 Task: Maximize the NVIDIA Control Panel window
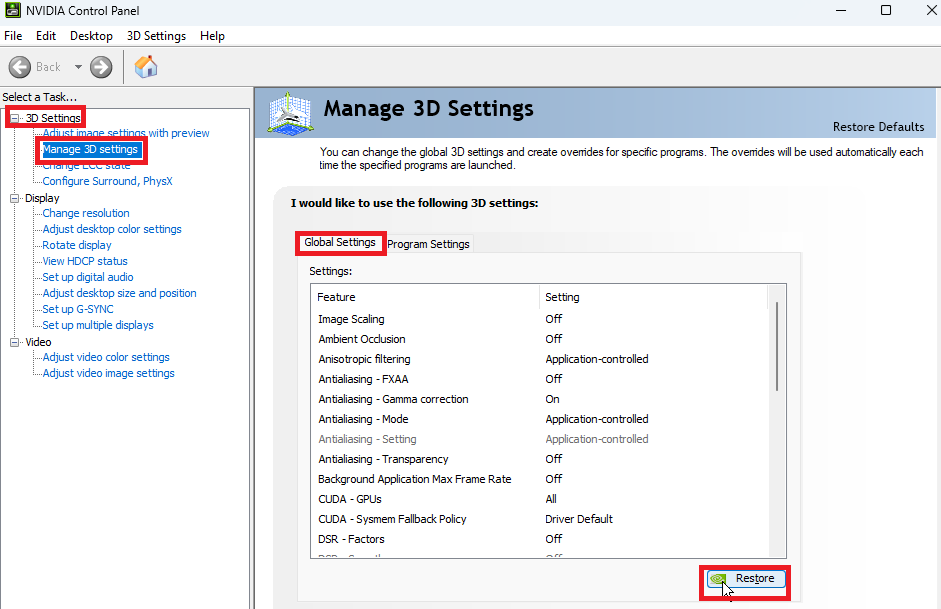point(886,10)
